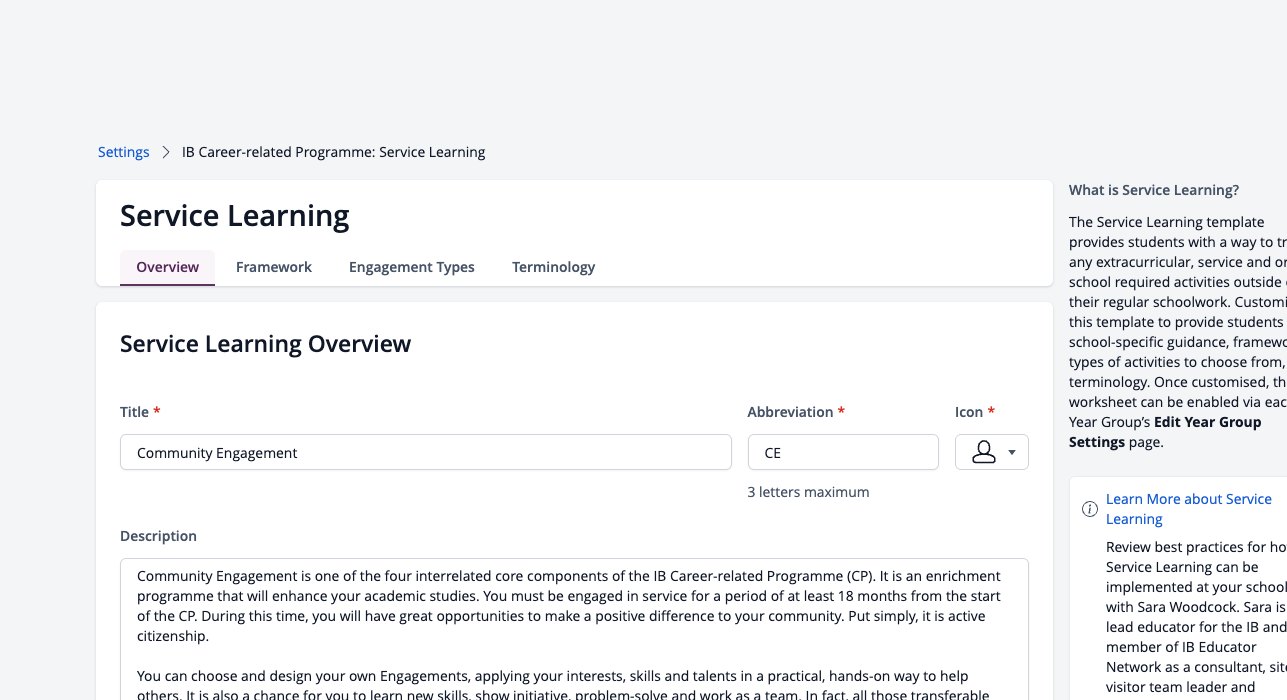Open Learn More about Service Learning link
The width and height of the screenshot is (1287, 700).
pos(1188,509)
